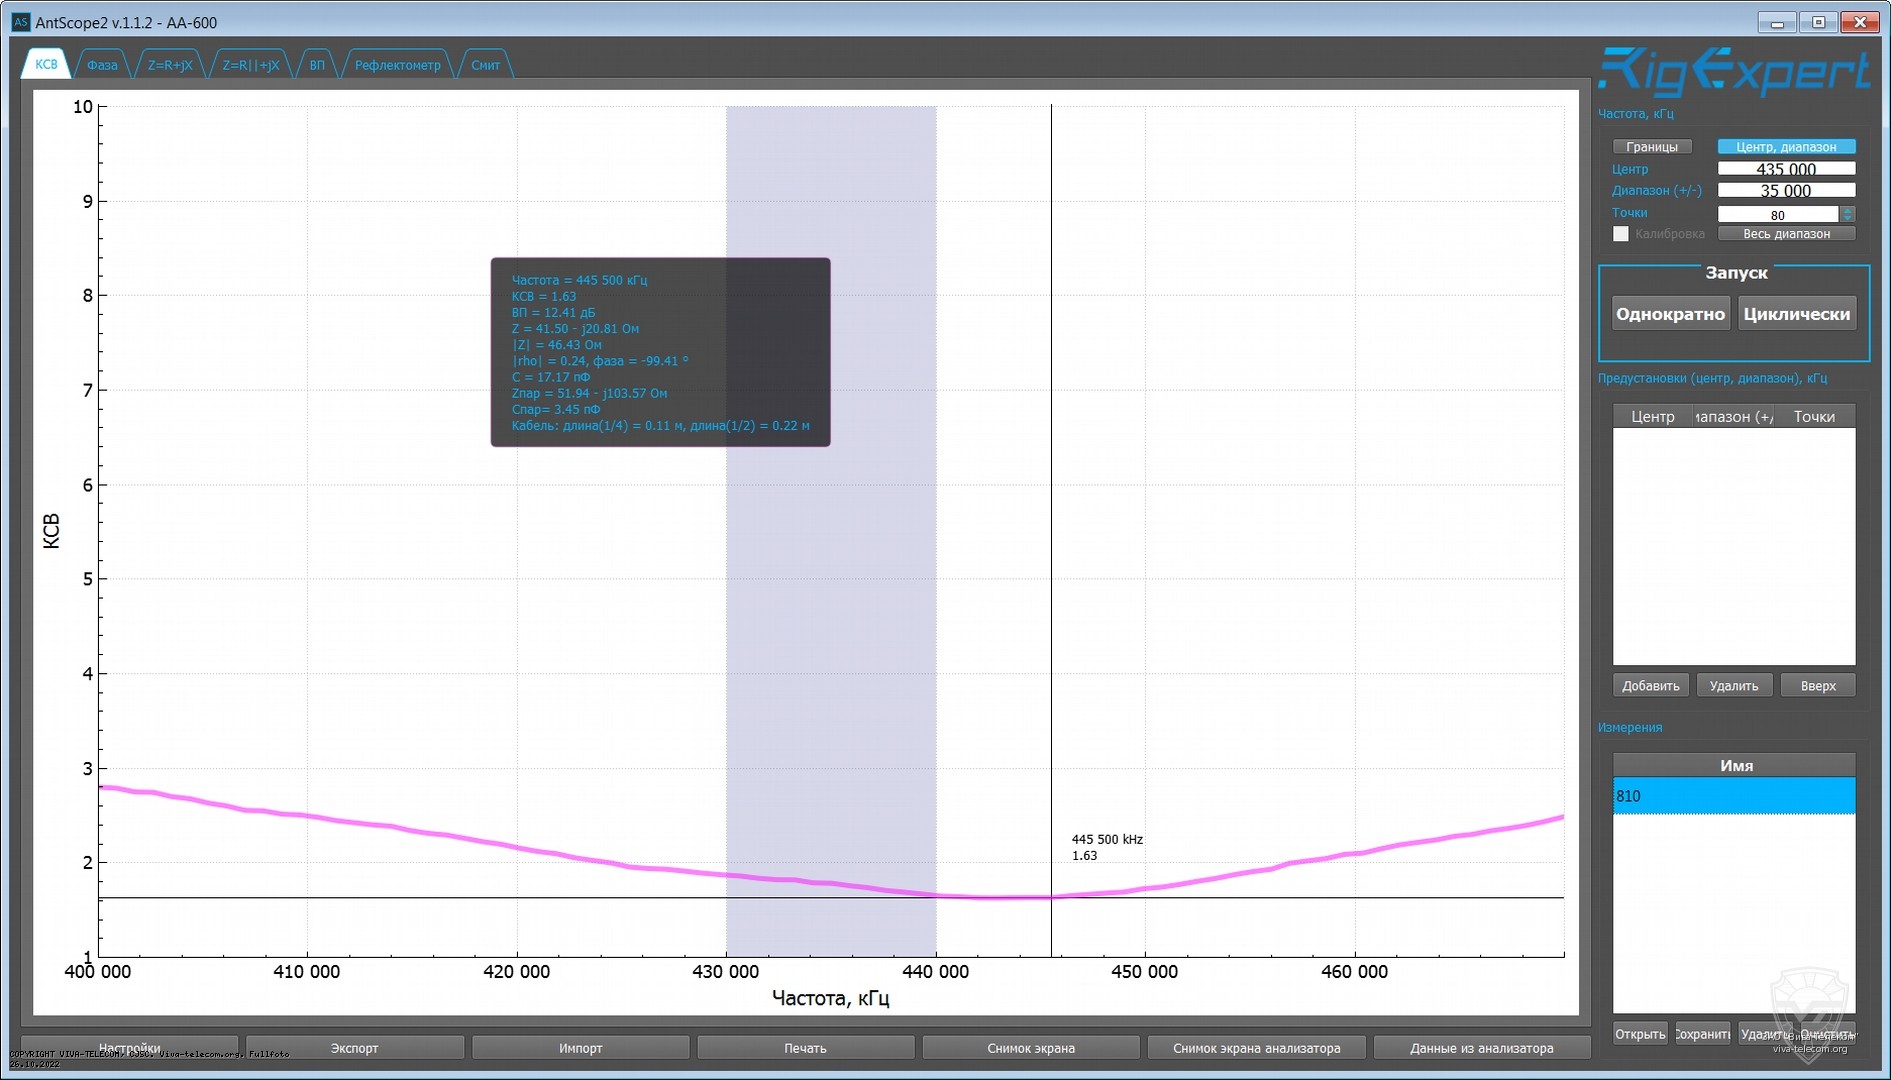Click the Весь диапазон button
The height and width of the screenshot is (1080, 1891).
tap(1786, 234)
